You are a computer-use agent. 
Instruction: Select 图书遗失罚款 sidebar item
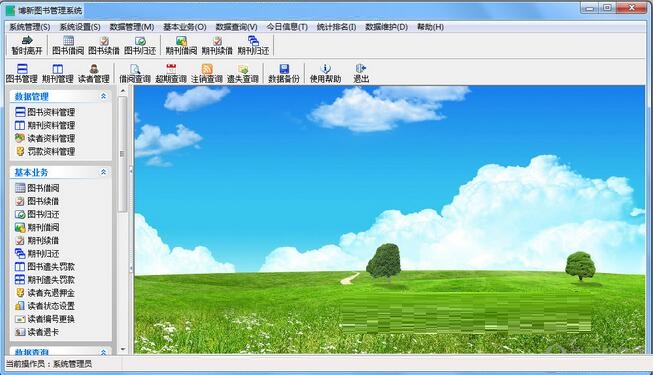(45, 267)
